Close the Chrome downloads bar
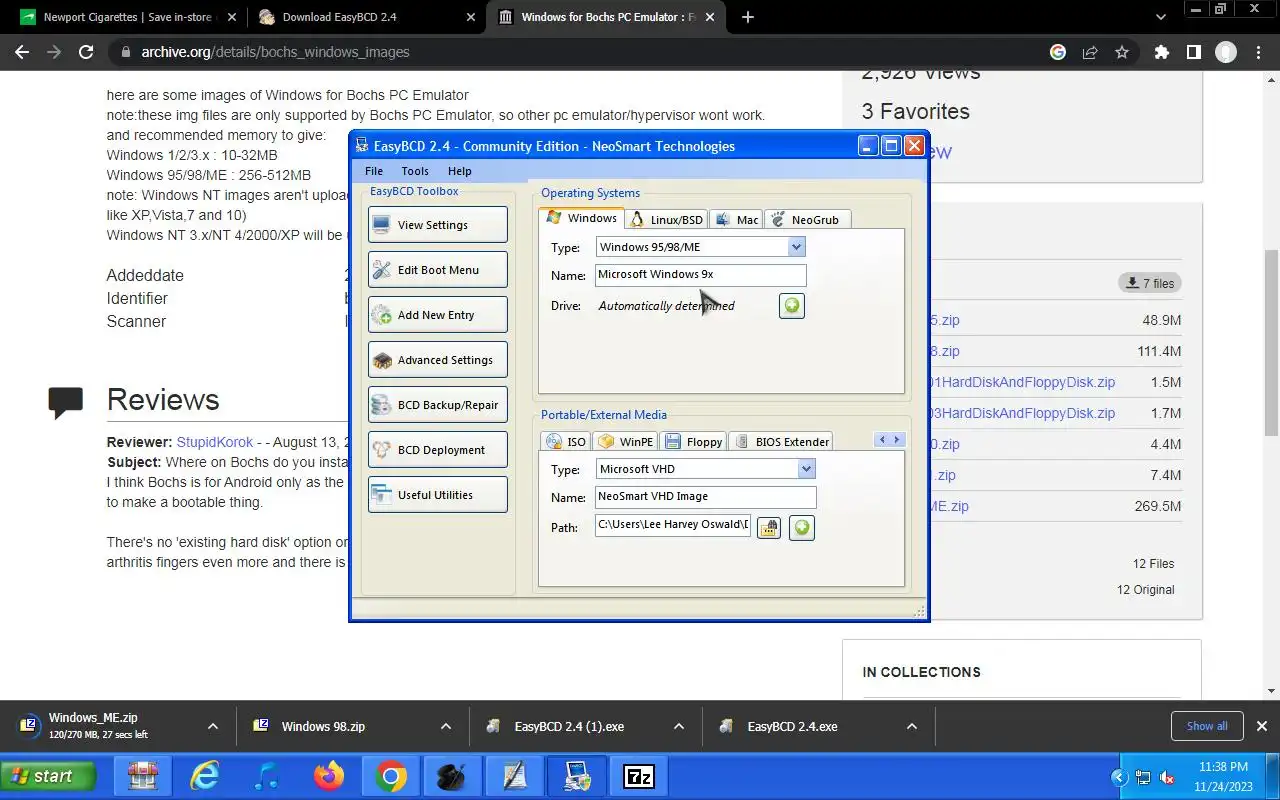Image resolution: width=1280 pixels, height=800 pixels. (x=1262, y=726)
